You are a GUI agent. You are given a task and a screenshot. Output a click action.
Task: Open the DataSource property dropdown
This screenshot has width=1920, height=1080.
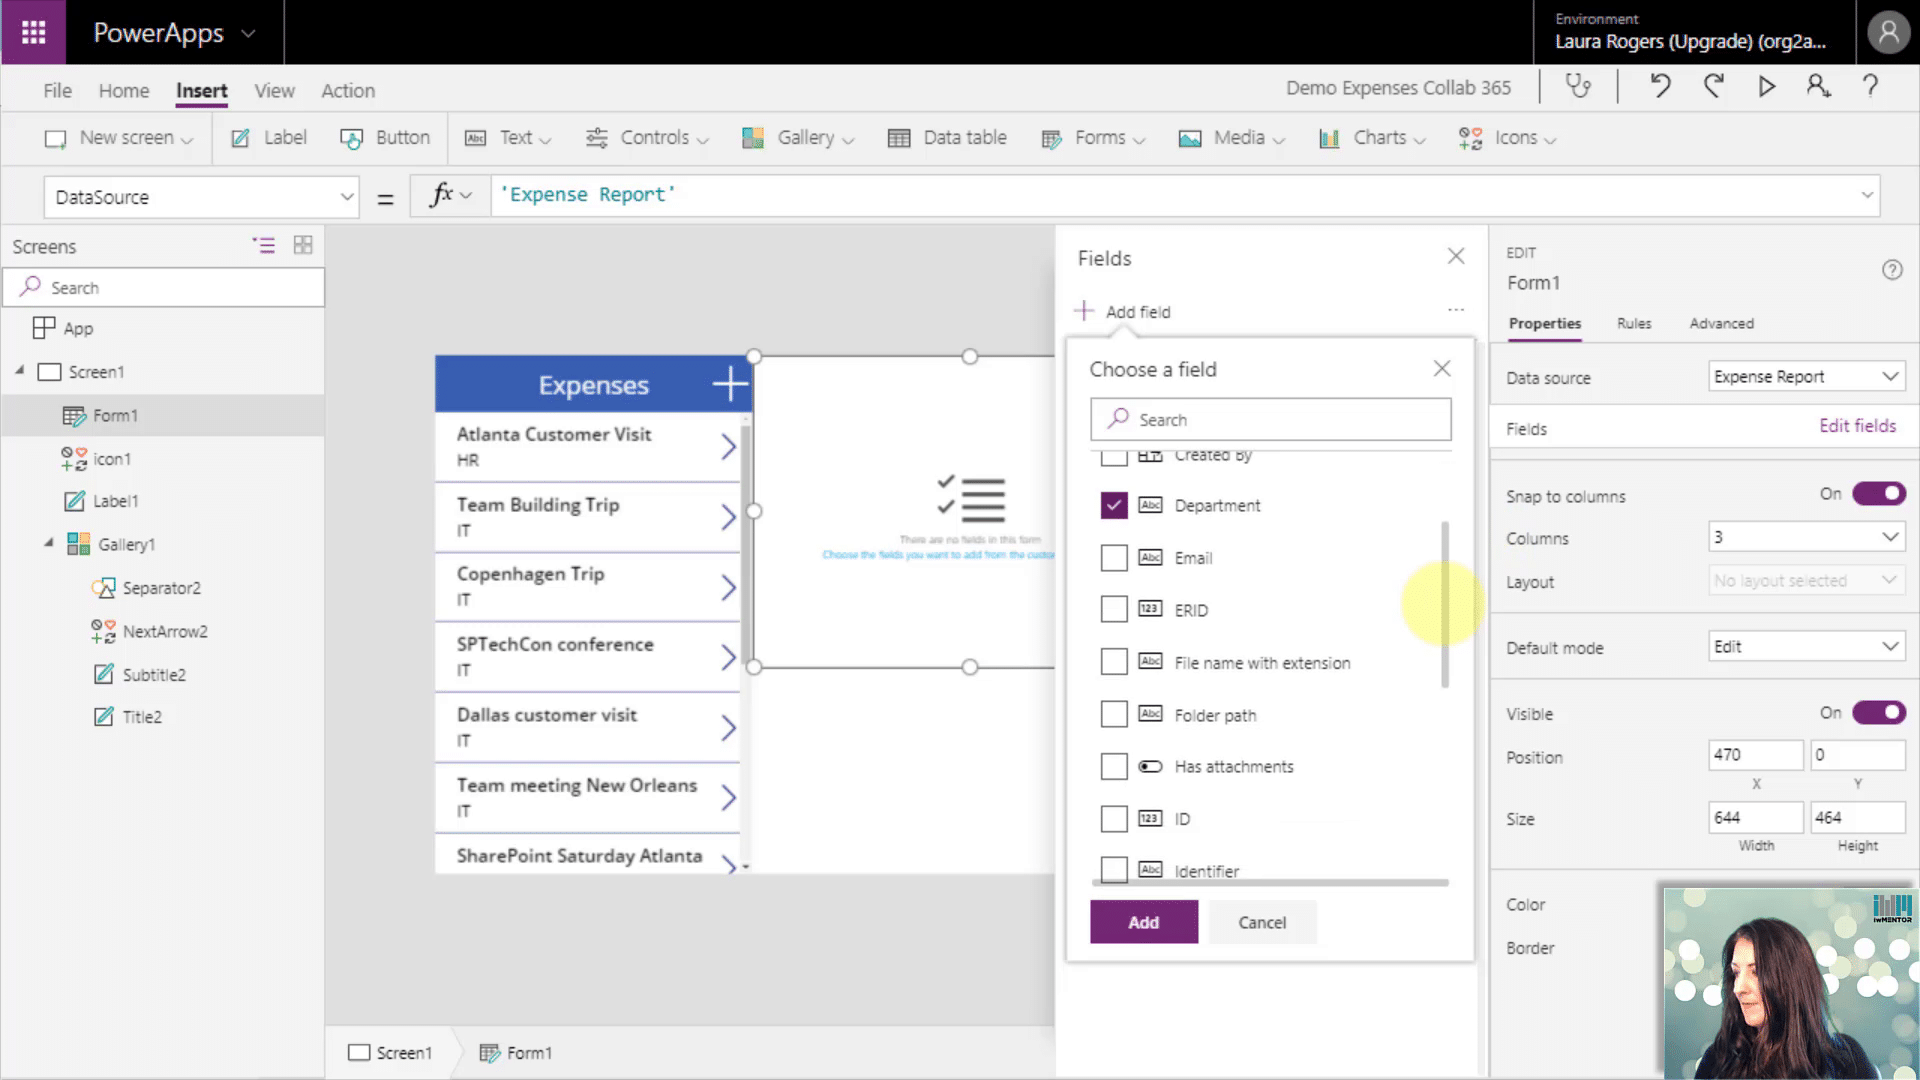(201, 197)
